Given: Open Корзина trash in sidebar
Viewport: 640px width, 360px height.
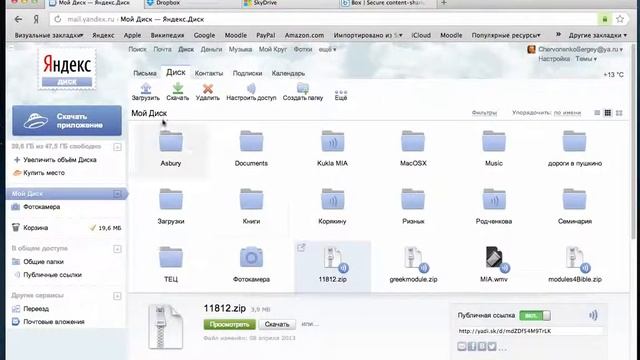Looking at the screenshot, I should point(36,228).
